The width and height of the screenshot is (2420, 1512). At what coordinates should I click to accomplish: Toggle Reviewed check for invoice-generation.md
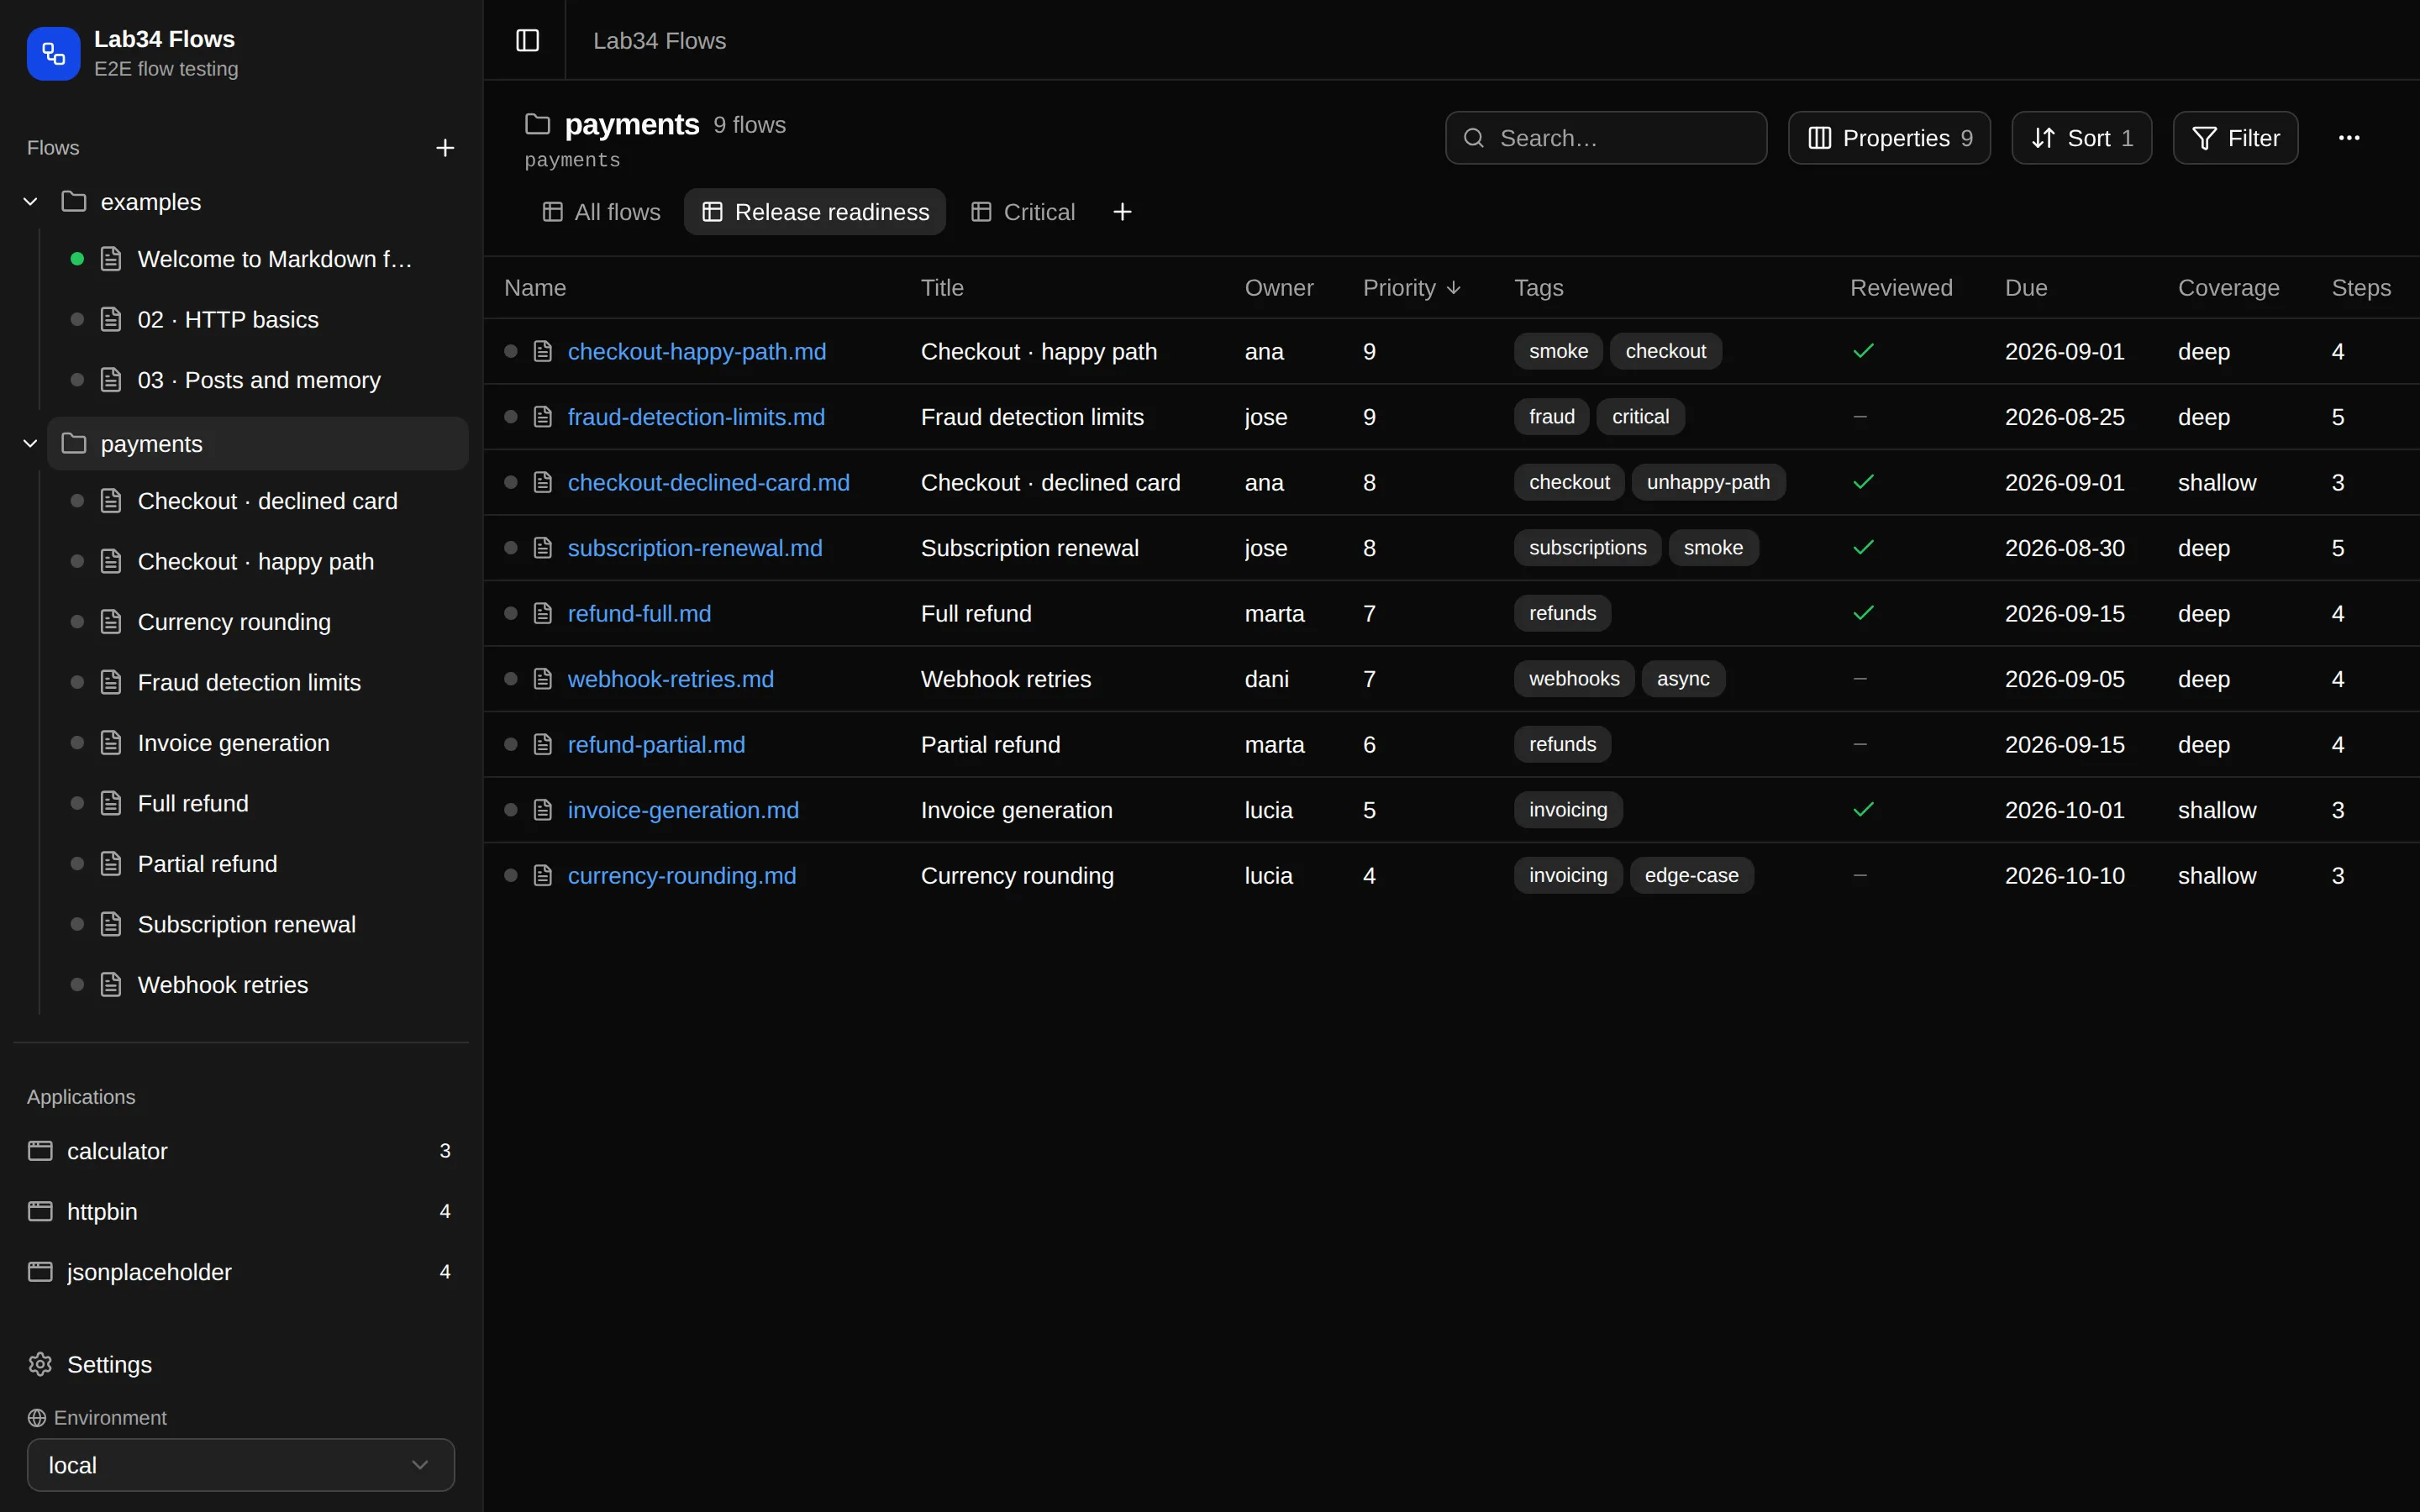pos(1863,810)
